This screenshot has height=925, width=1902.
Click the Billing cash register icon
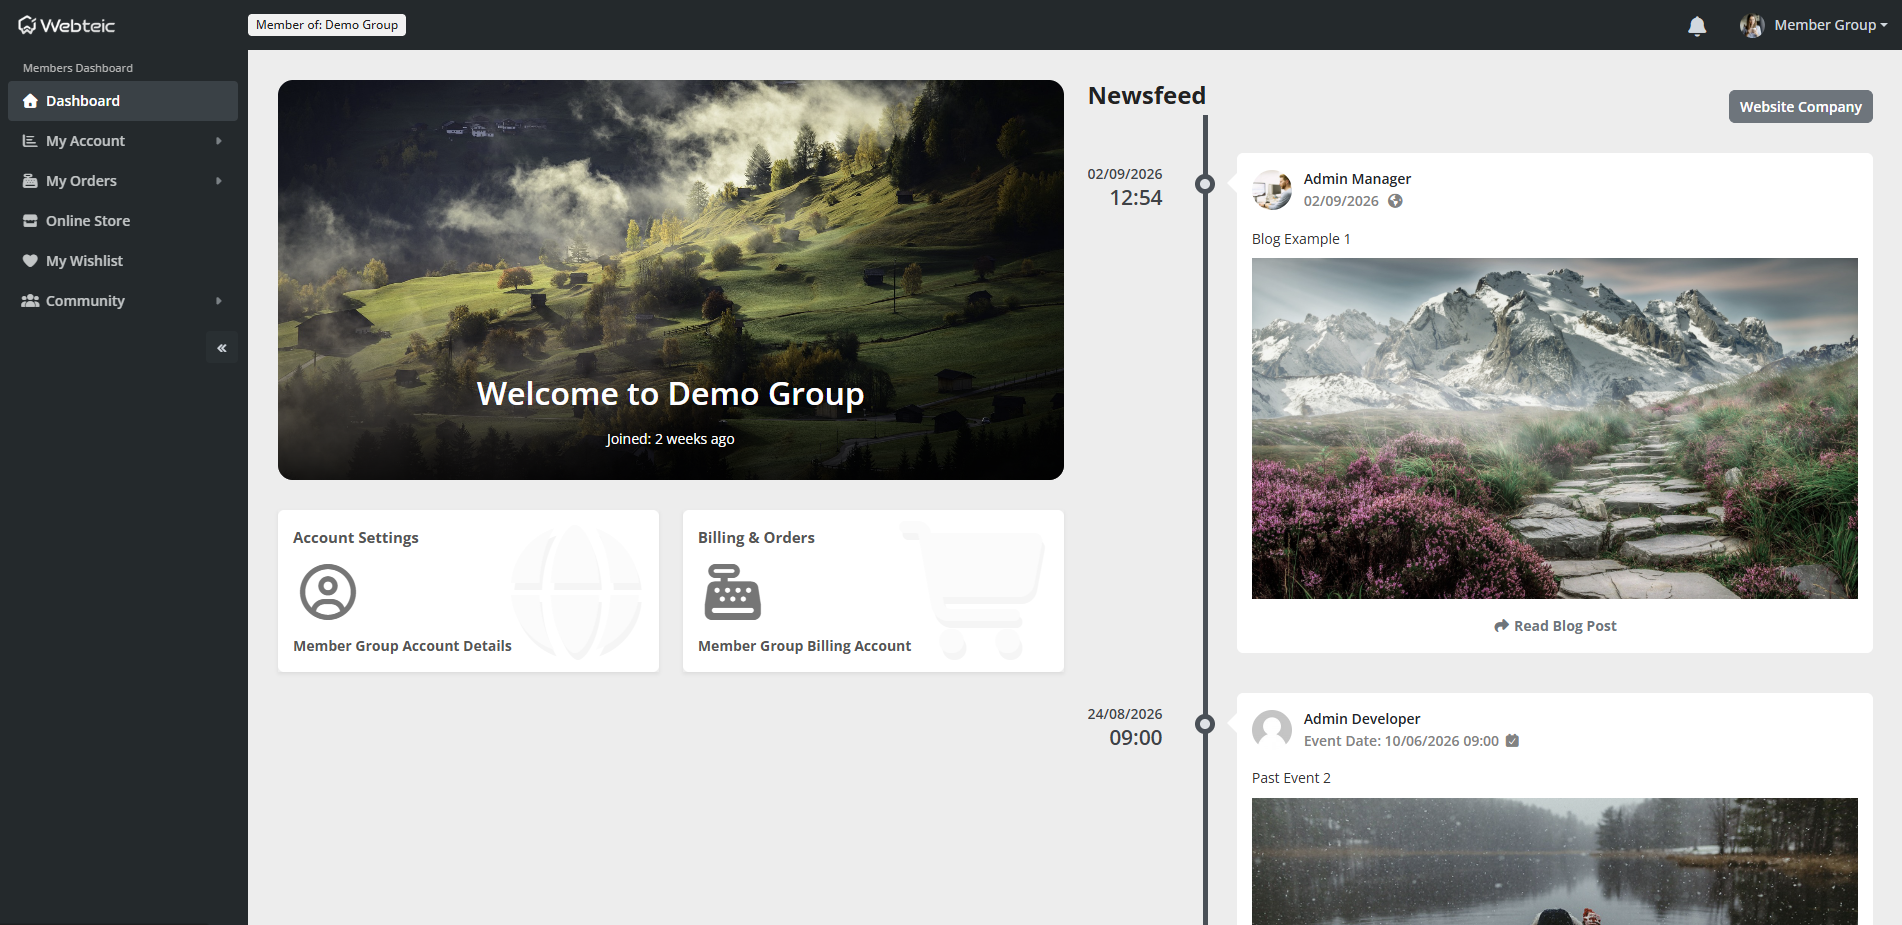(x=733, y=592)
